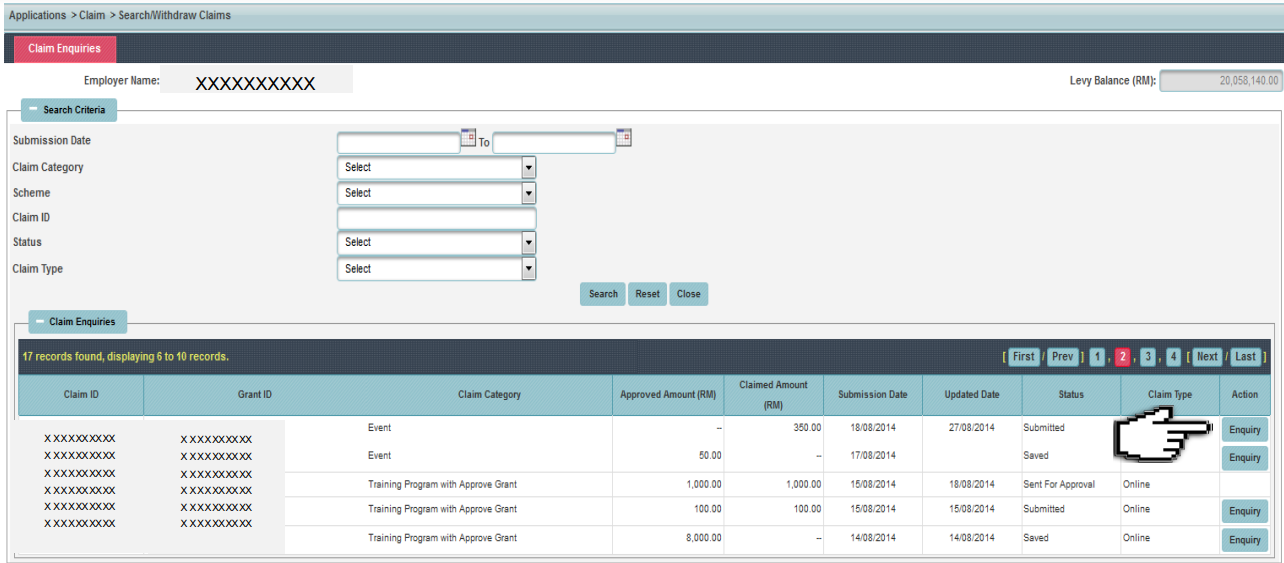Open the Submission Date start calendar icon

coord(468,138)
